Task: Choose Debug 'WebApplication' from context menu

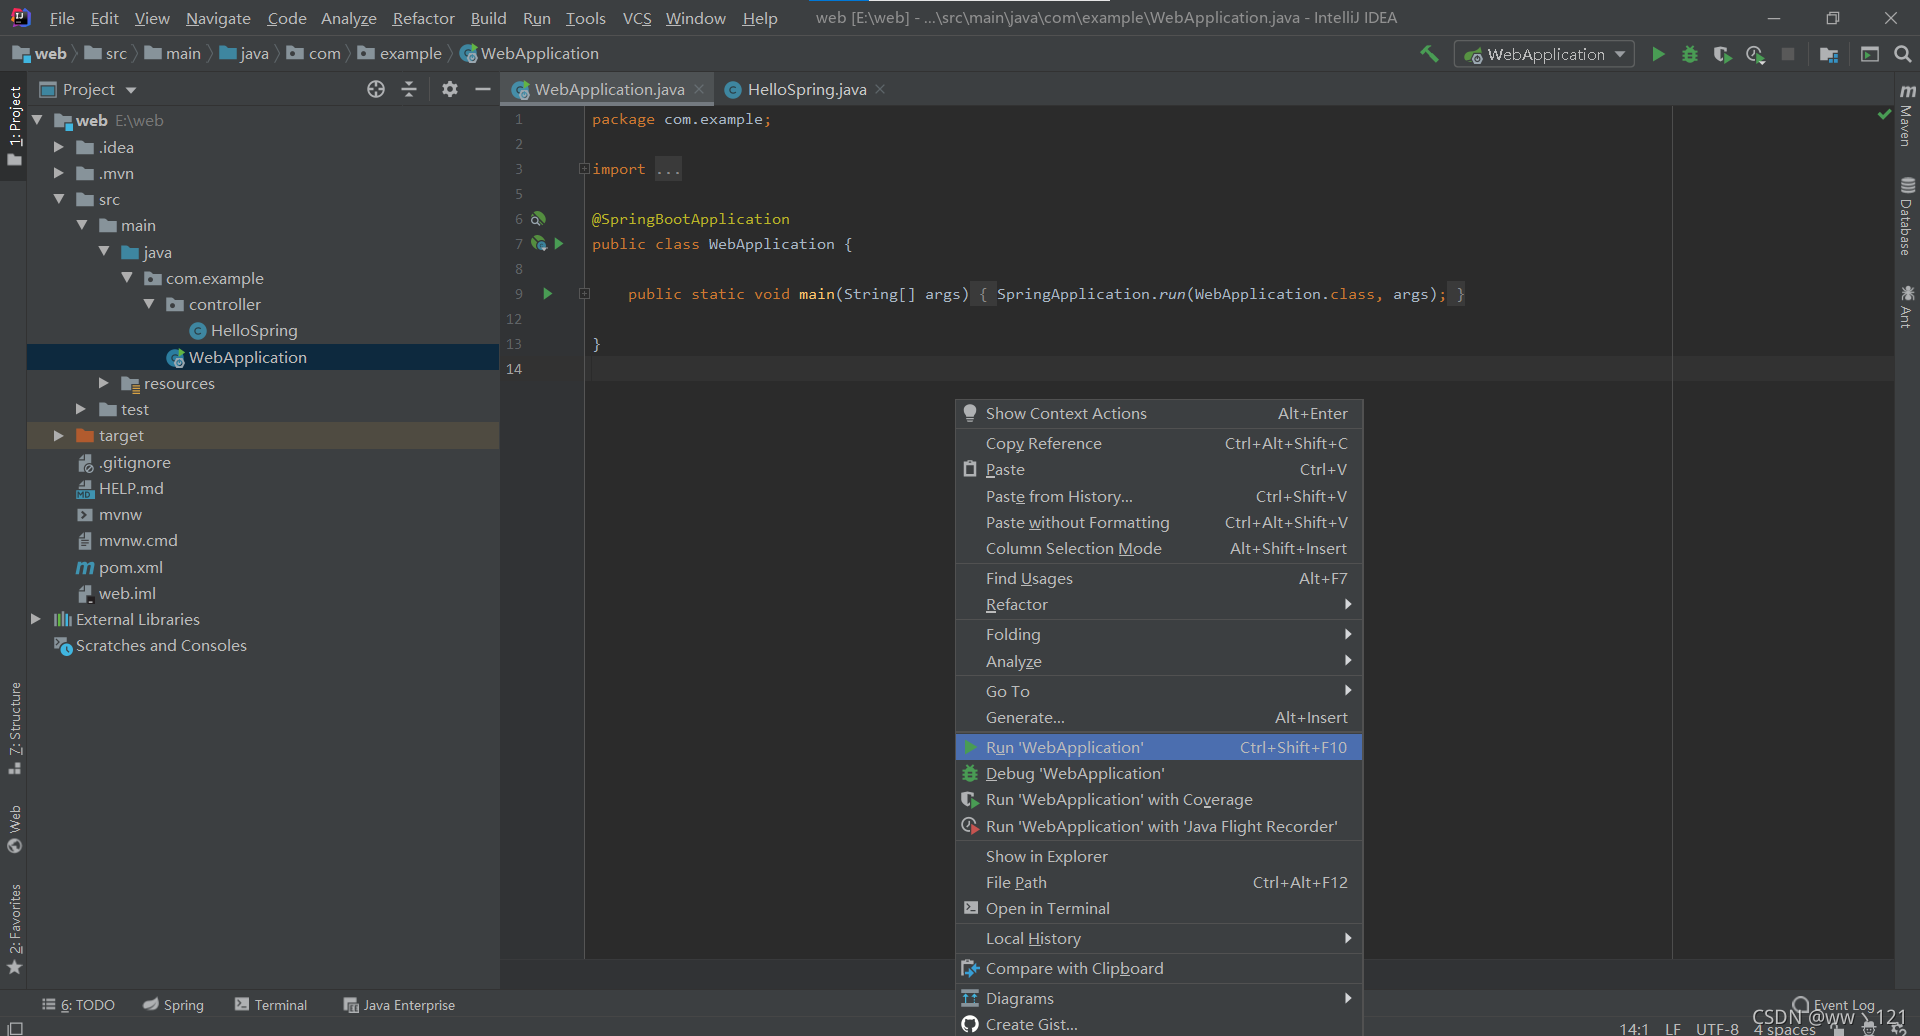Action: (x=1159, y=773)
